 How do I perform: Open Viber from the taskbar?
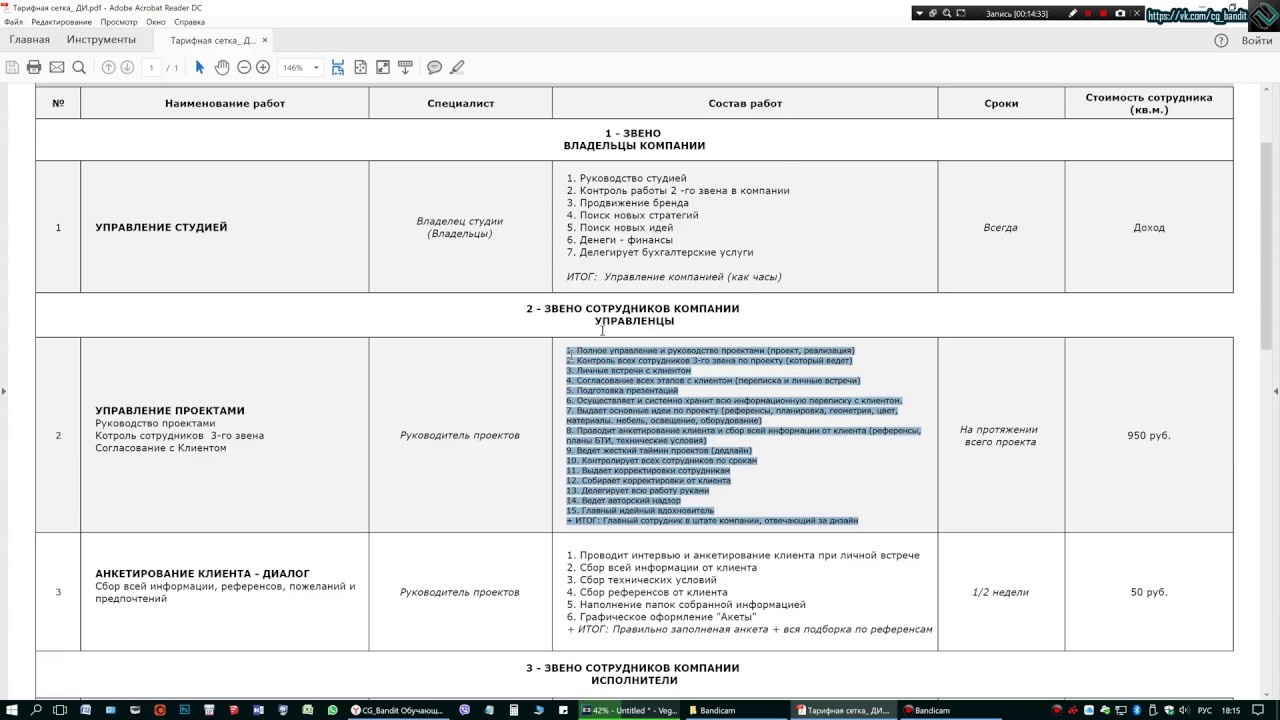pos(465,710)
